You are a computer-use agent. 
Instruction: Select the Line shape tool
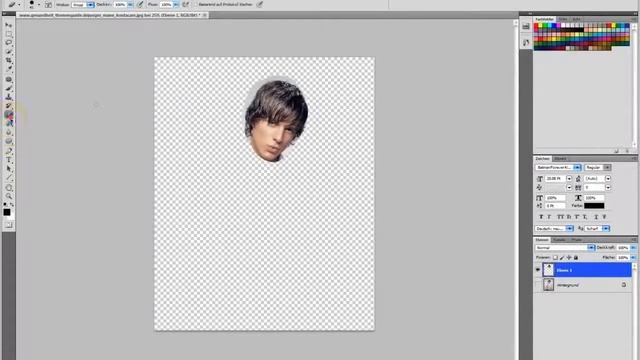point(9,178)
